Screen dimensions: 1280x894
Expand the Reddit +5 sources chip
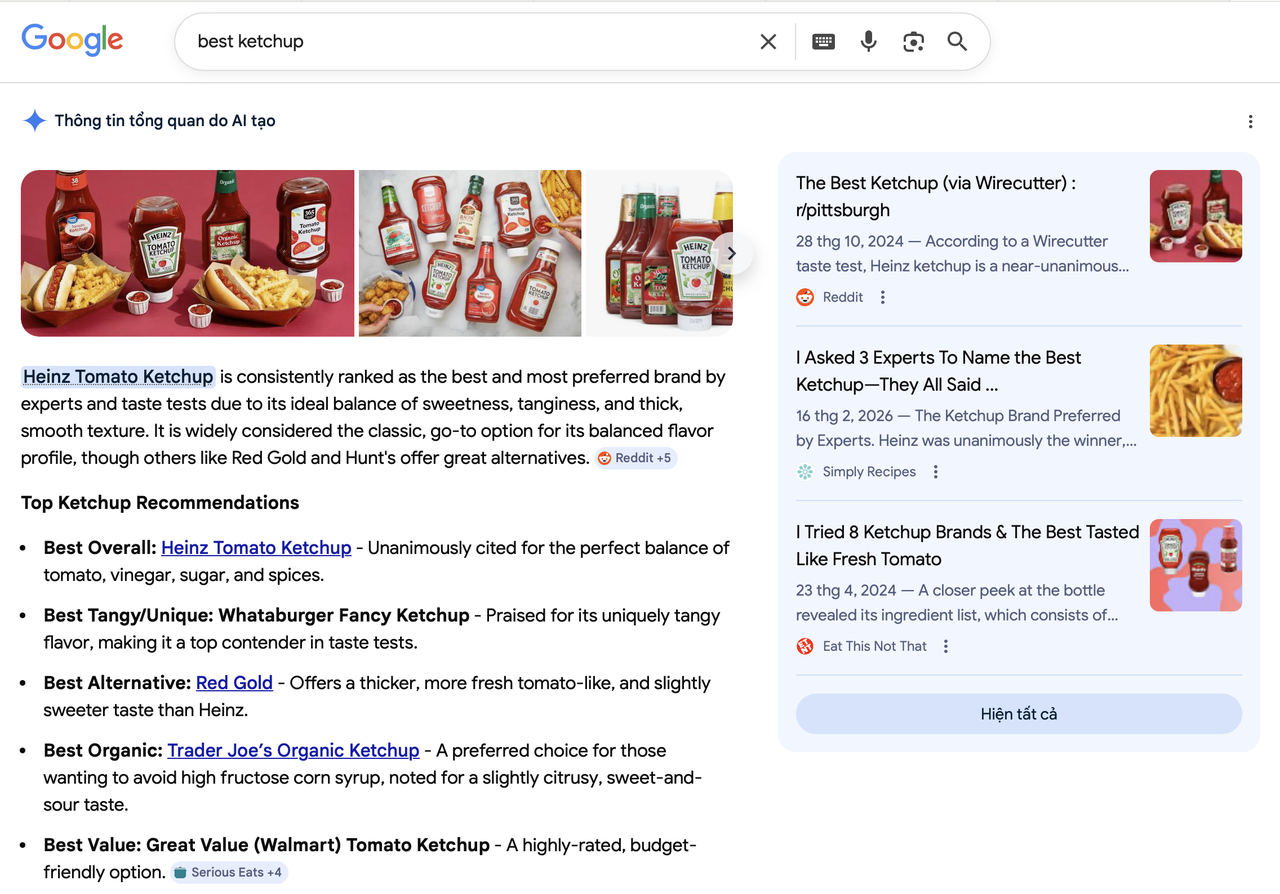click(x=637, y=458)
